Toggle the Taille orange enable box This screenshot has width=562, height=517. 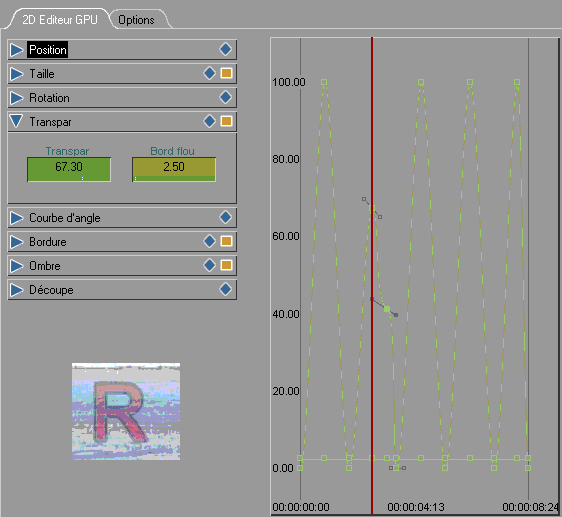tap(227, 73)
